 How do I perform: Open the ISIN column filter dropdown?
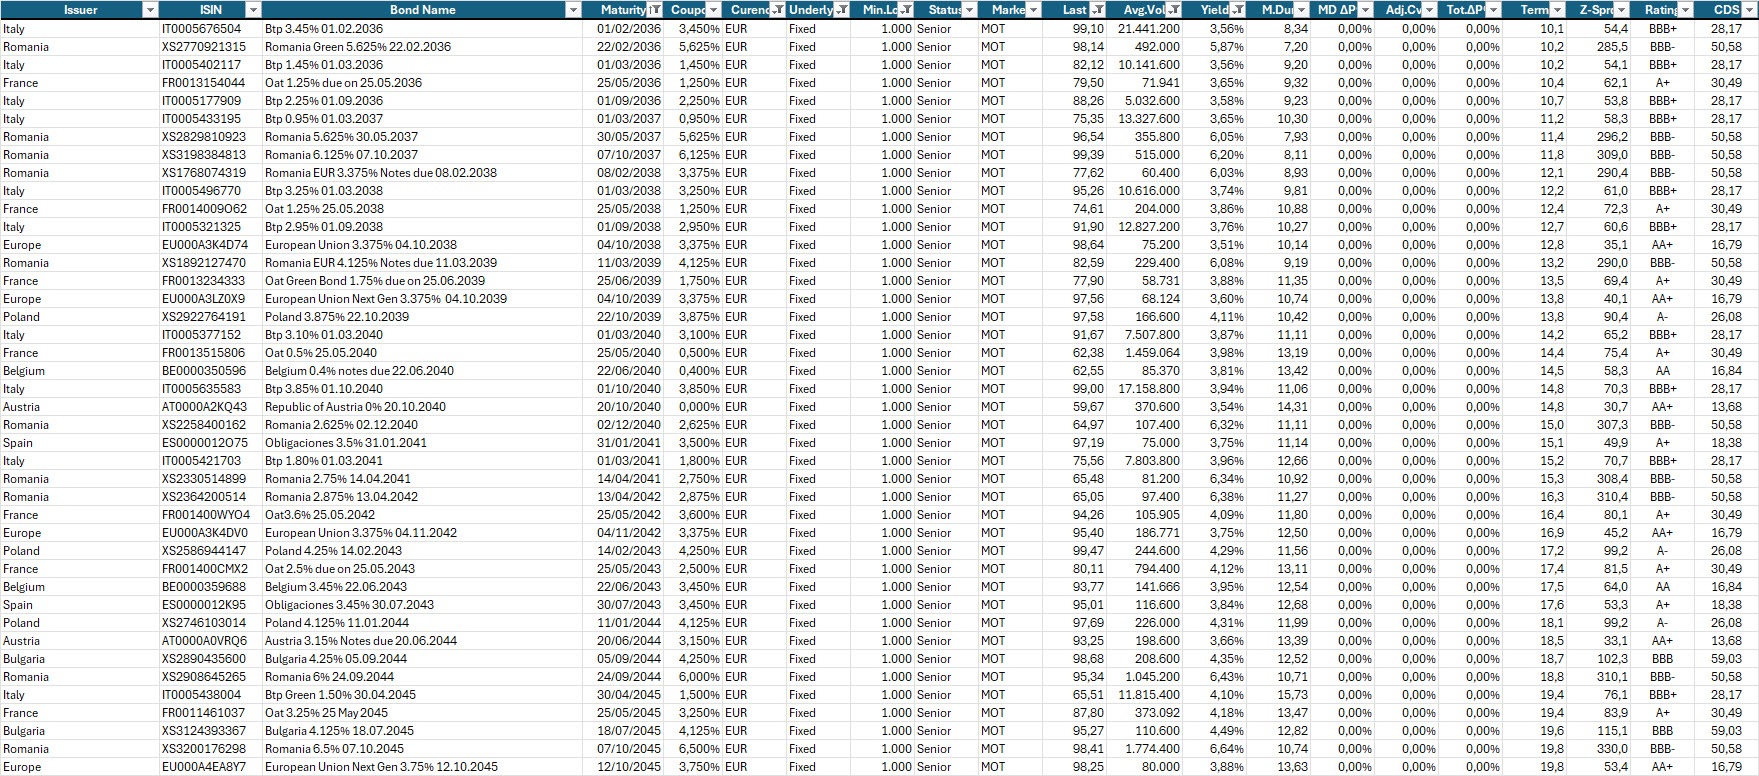tap(253, 10)
